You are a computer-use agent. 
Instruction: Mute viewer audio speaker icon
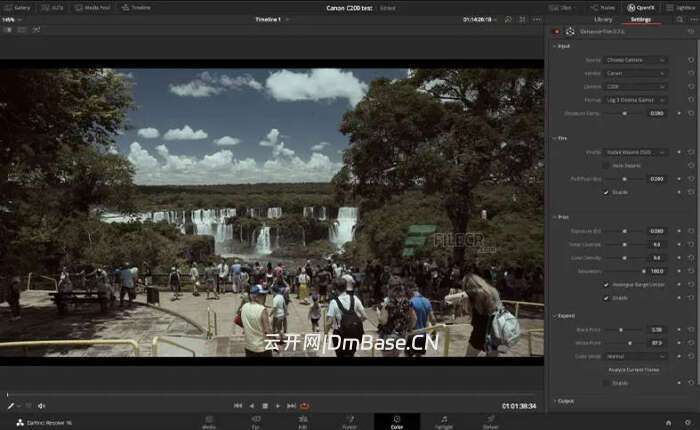point(42,406)
